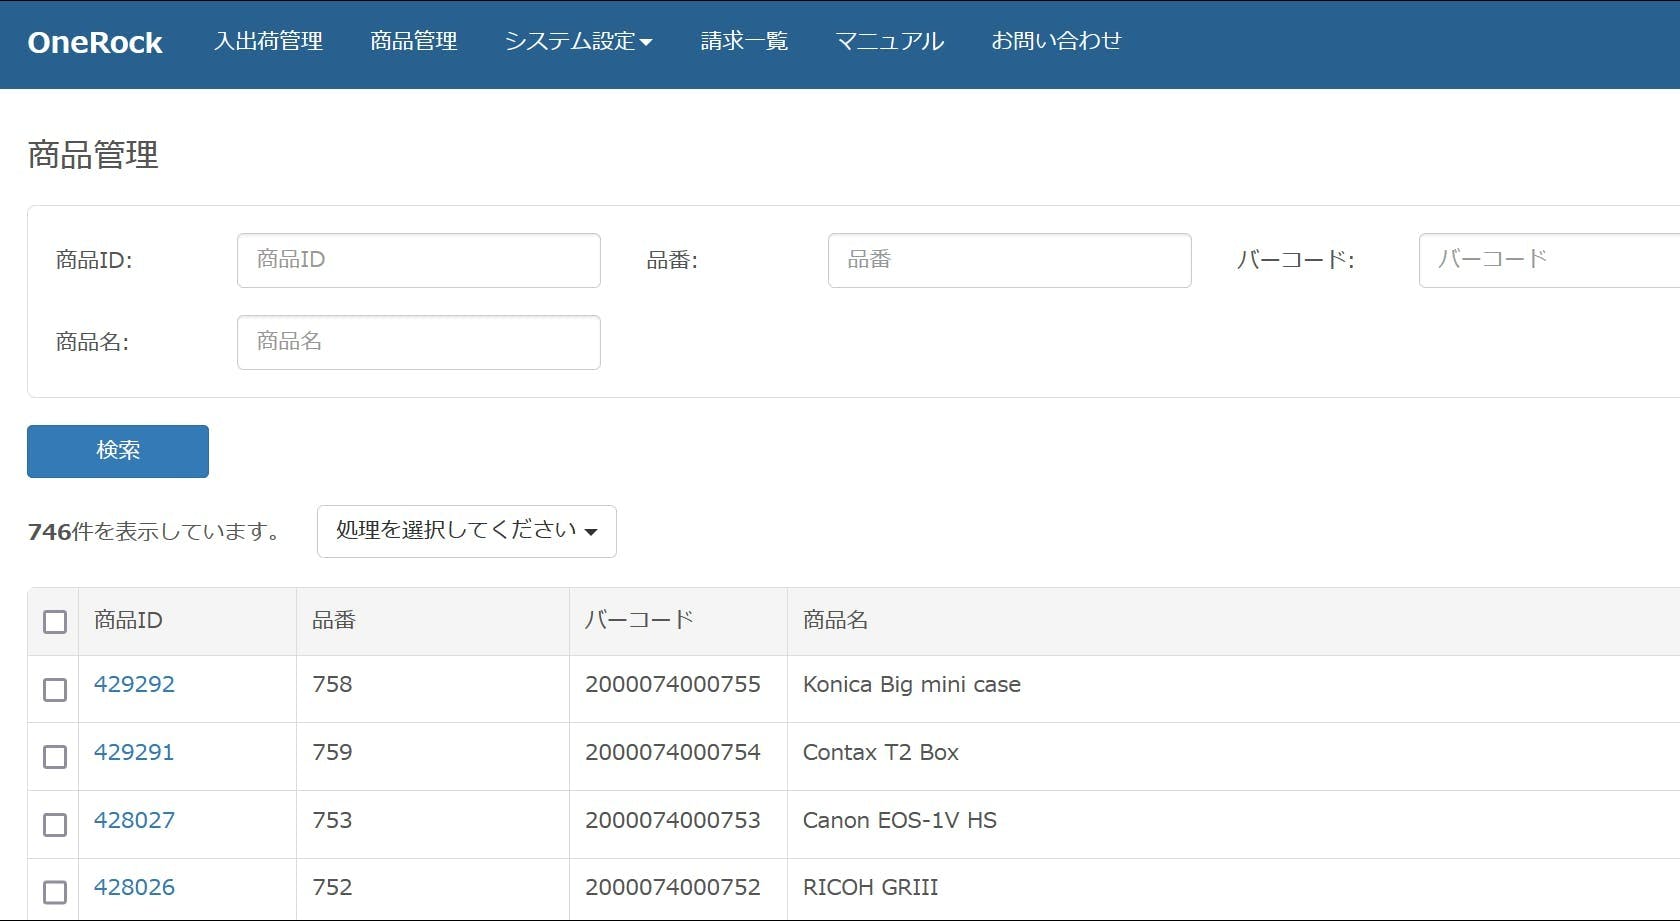Viewport: 1680px width, 921px height.
Task: Select 品番 cell 752
Action: coord(332,887)
